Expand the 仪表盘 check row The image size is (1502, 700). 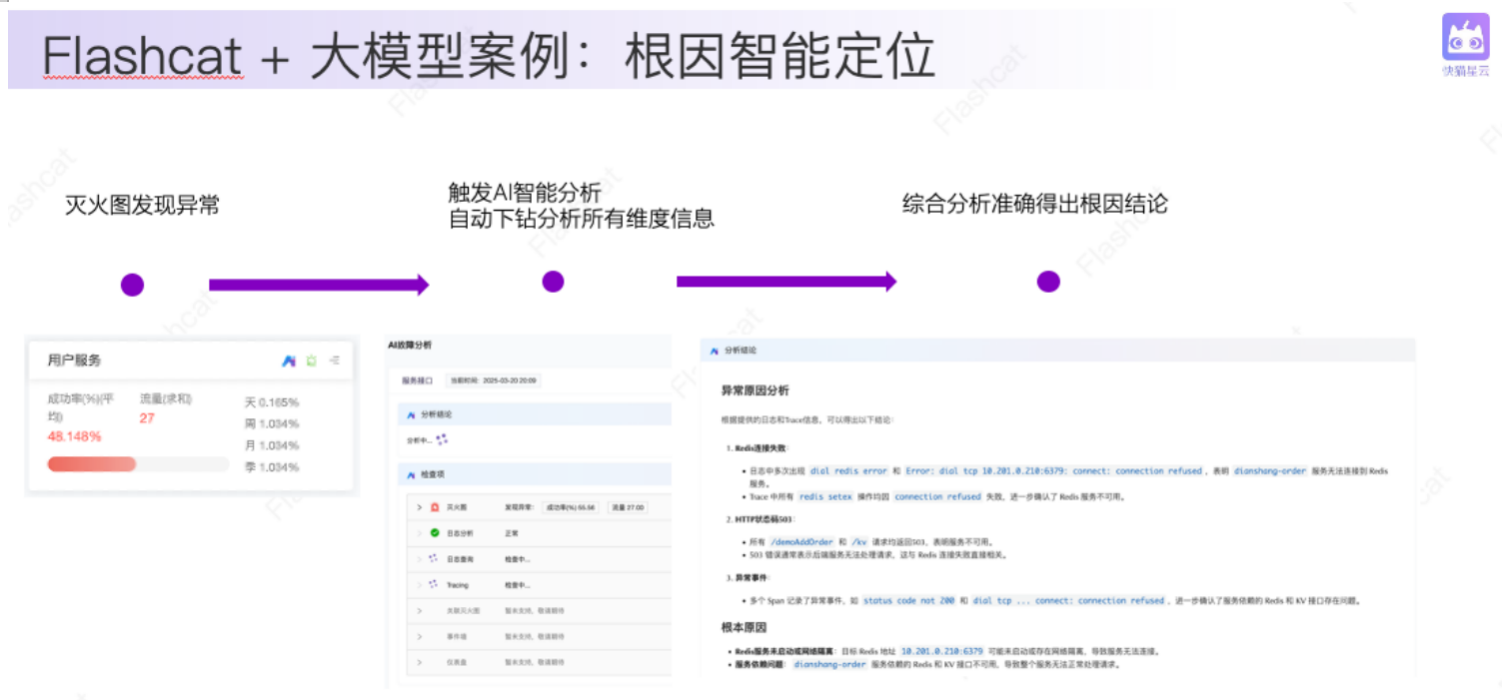[420, 662]
